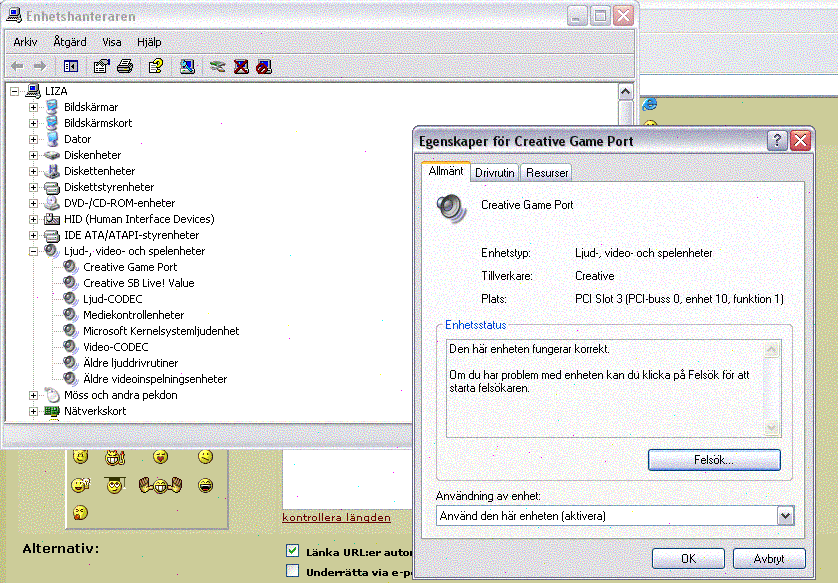Click the Back arrow in Device Manager toolbar
The width and height of the screenshot is (838, 583).
click(x=17, y=66)
